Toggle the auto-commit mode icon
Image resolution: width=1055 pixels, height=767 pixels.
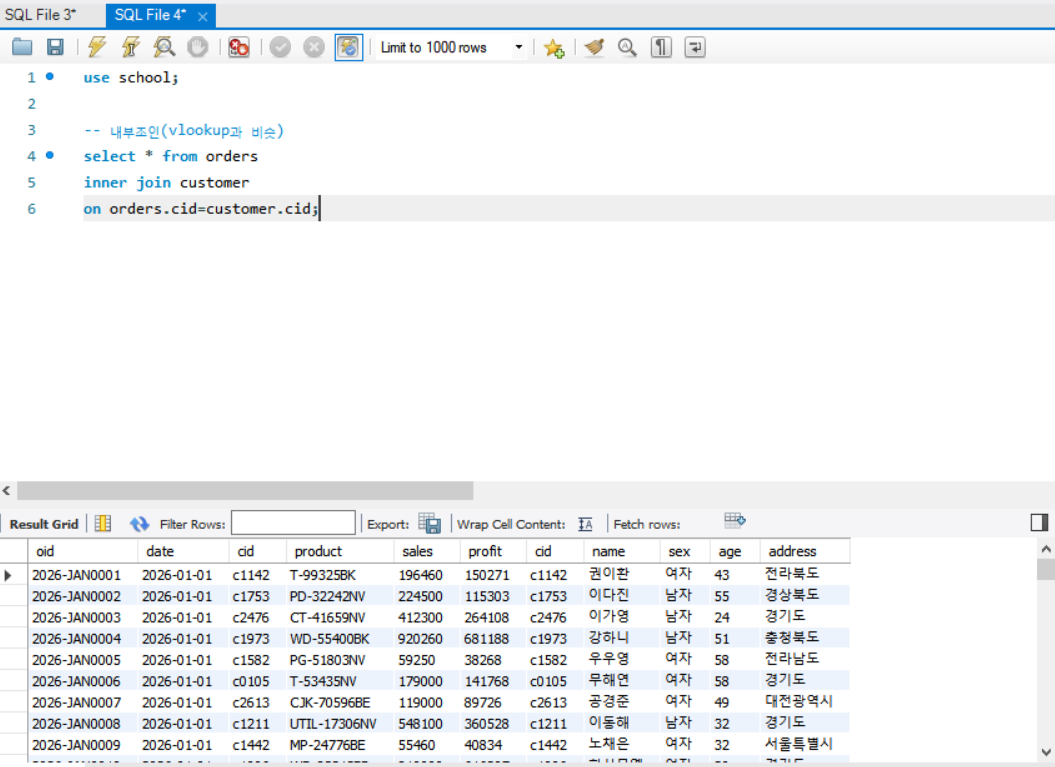[x=349, y=47]
